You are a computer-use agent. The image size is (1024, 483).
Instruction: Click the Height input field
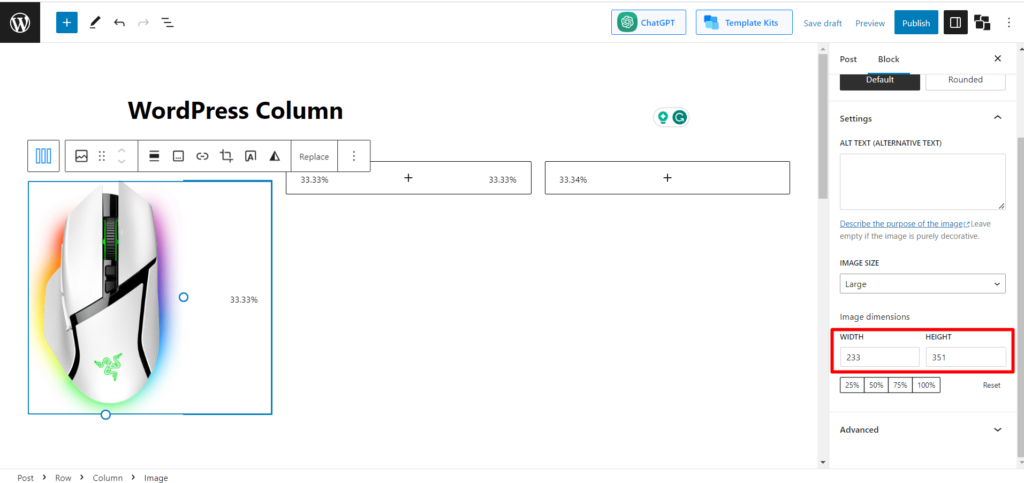click(965, 357)
